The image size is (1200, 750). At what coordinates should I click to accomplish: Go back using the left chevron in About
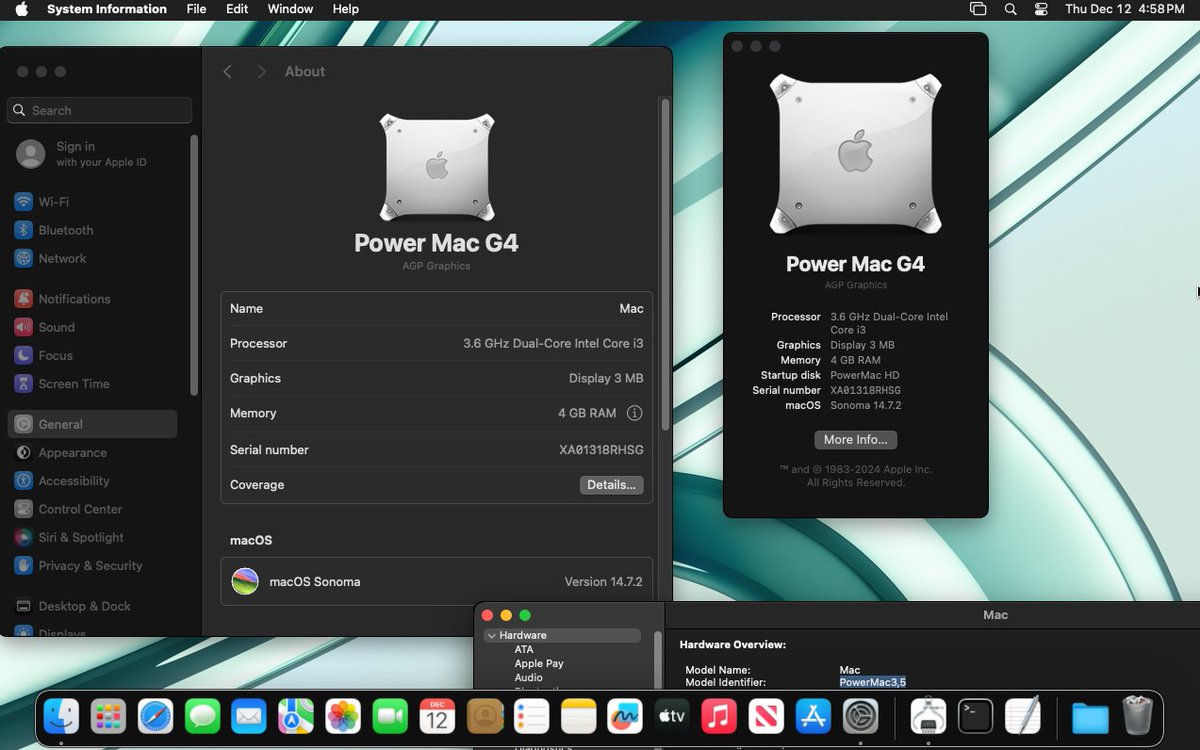click(x=228, y=72)
